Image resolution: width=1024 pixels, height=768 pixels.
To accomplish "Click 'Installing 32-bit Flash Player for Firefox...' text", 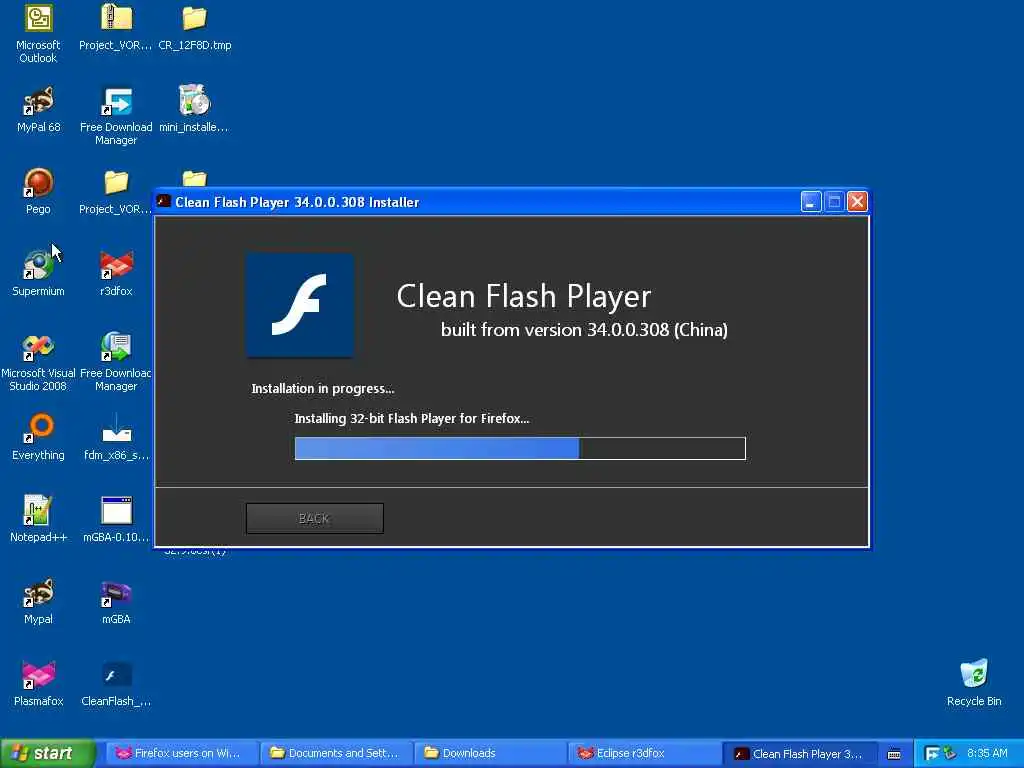I will pyautogui.click(x=411, y=418).
